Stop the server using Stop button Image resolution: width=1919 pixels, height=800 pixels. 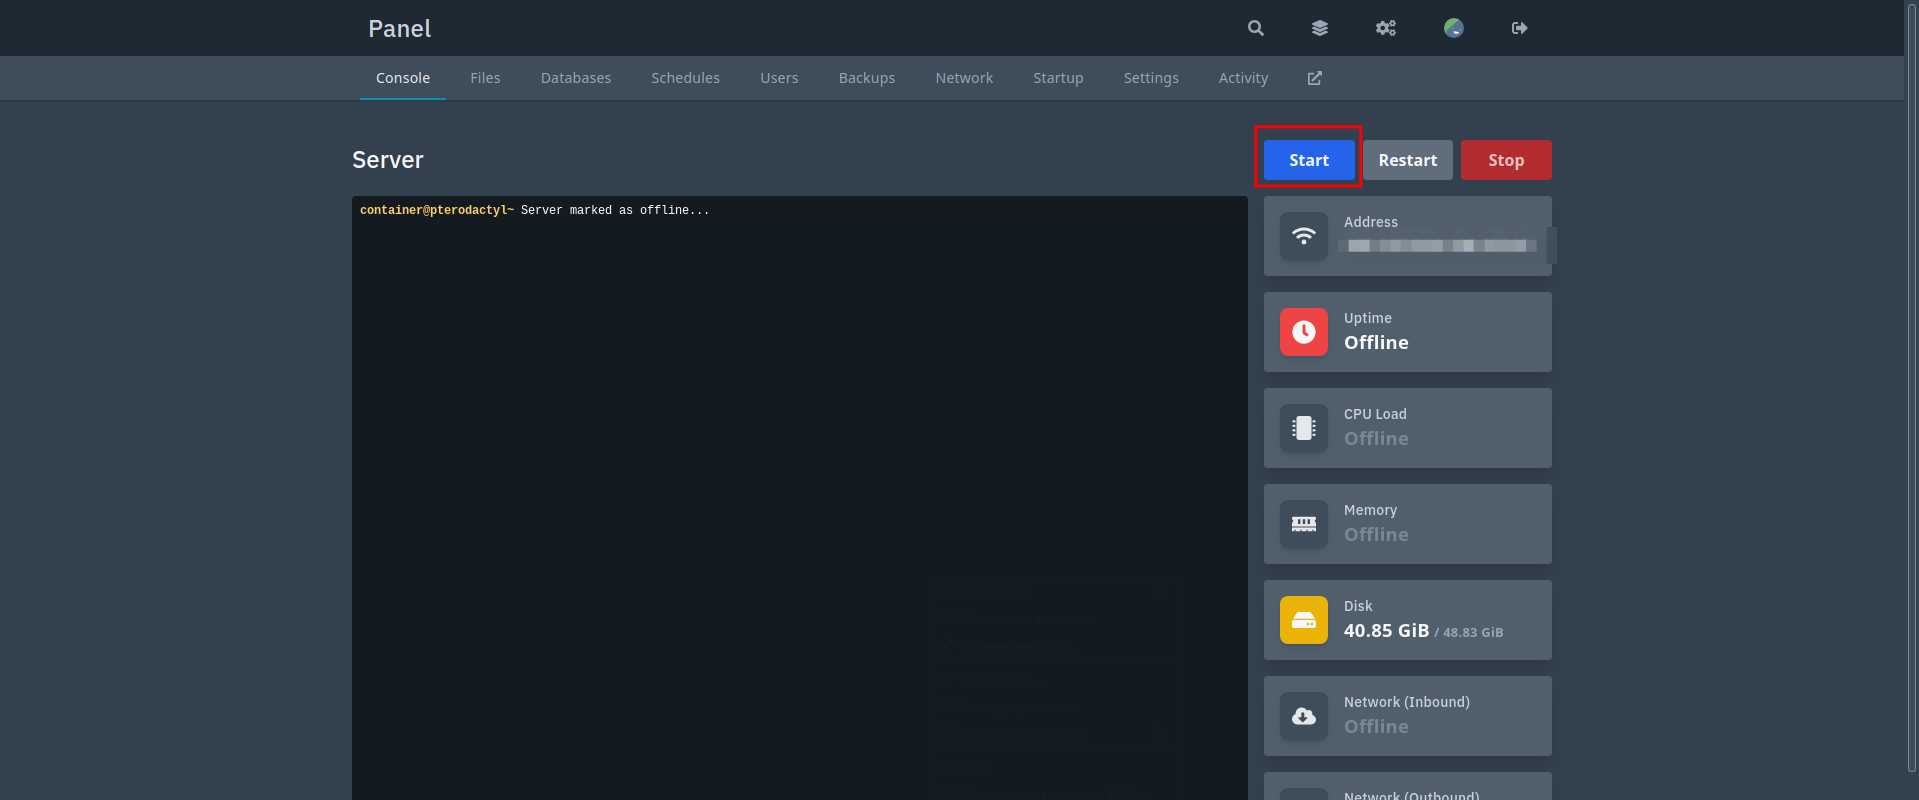(x=1506, y=160)
